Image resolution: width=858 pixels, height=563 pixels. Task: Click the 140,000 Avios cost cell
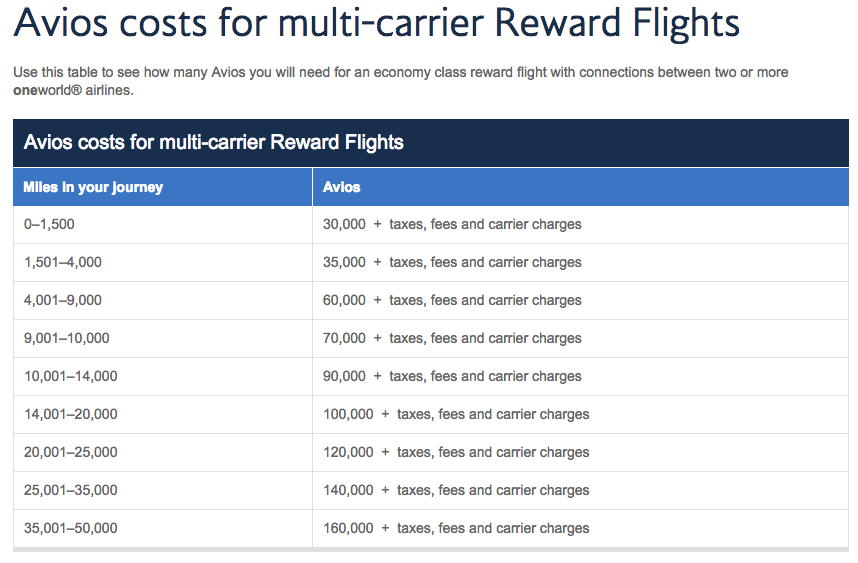(581, 491)
